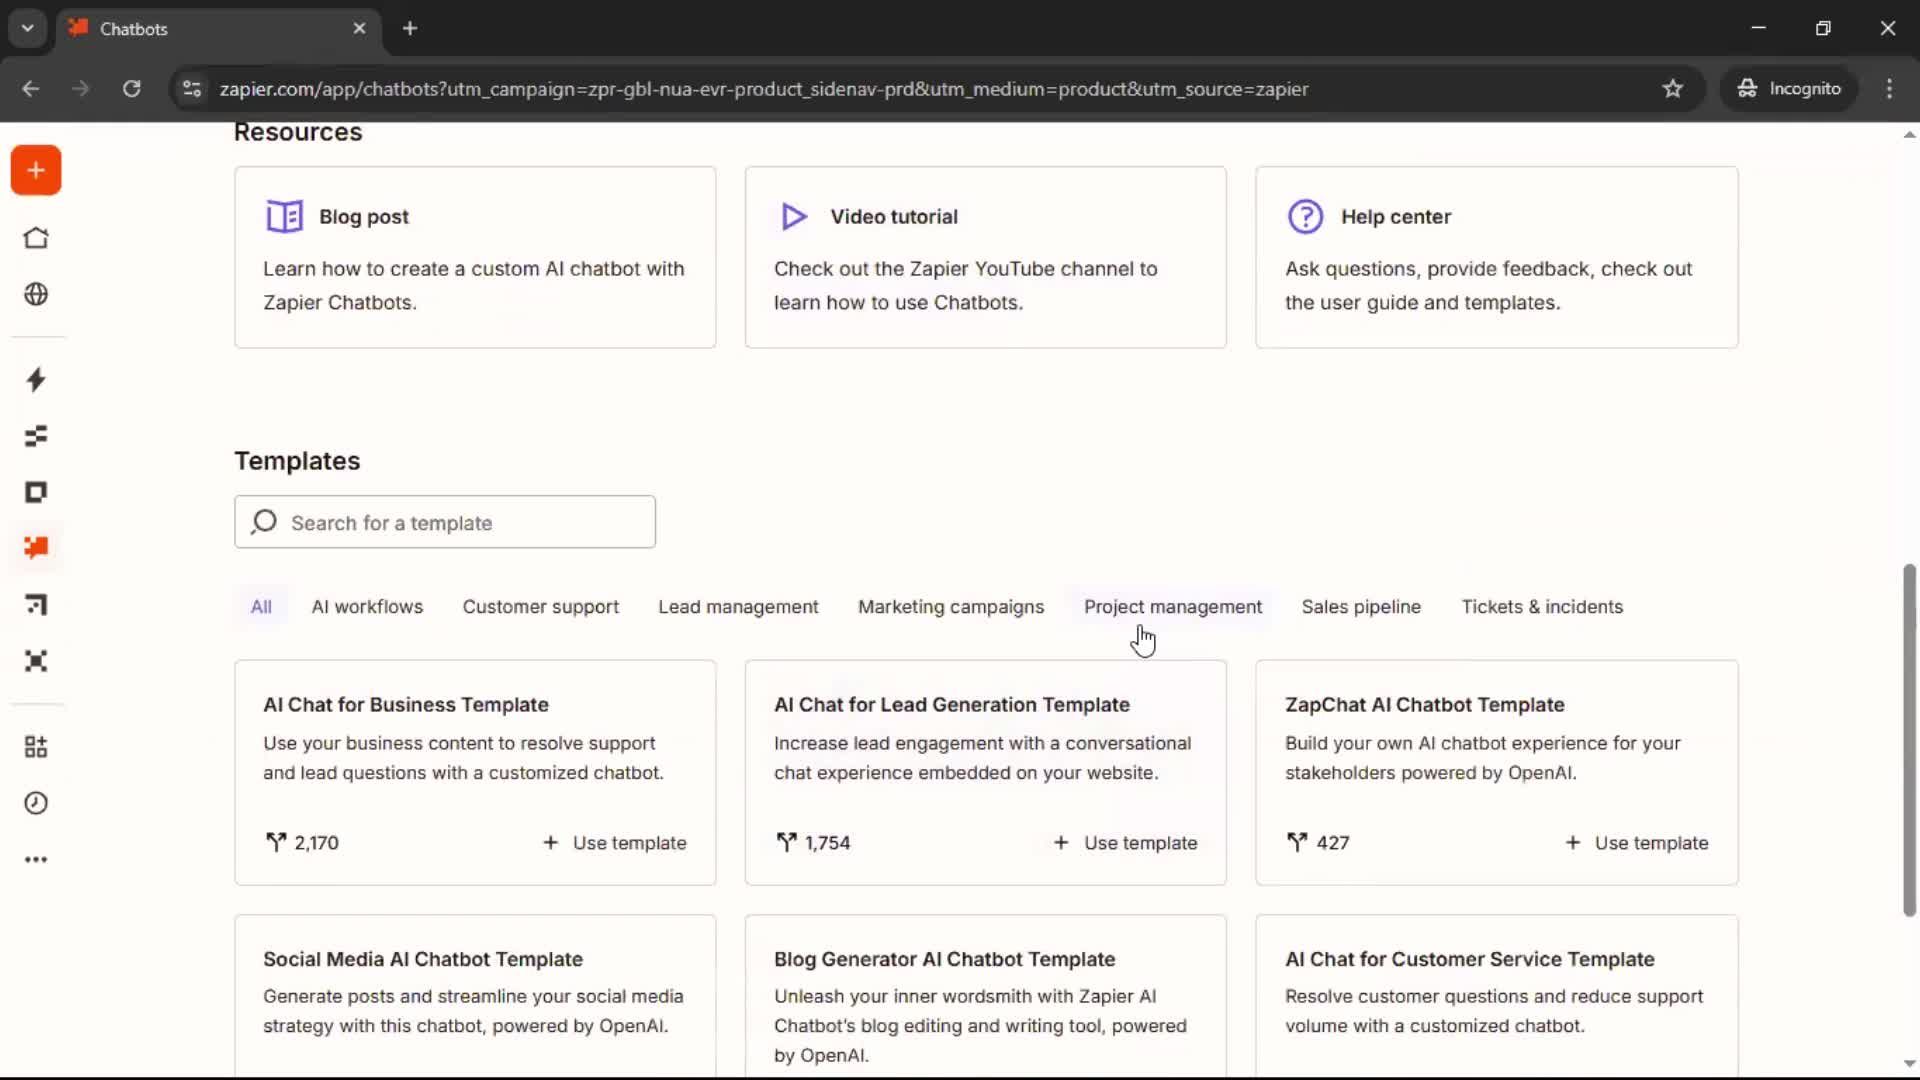Click the template search magnifier icon

point(264,522)
